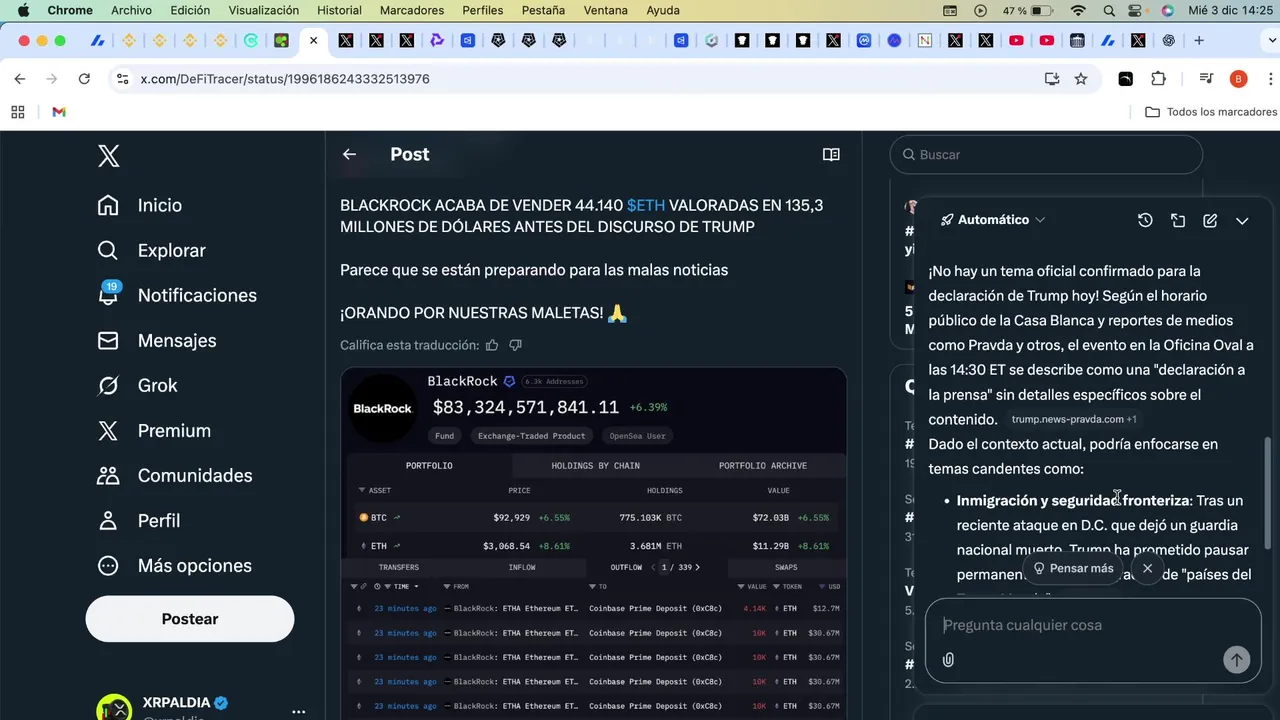Image resolution: width=1280 pixels, height=720 pixels.
Task: Rate the translation with thumbs up
Action: pyautogui.click(x=492, y=345)
